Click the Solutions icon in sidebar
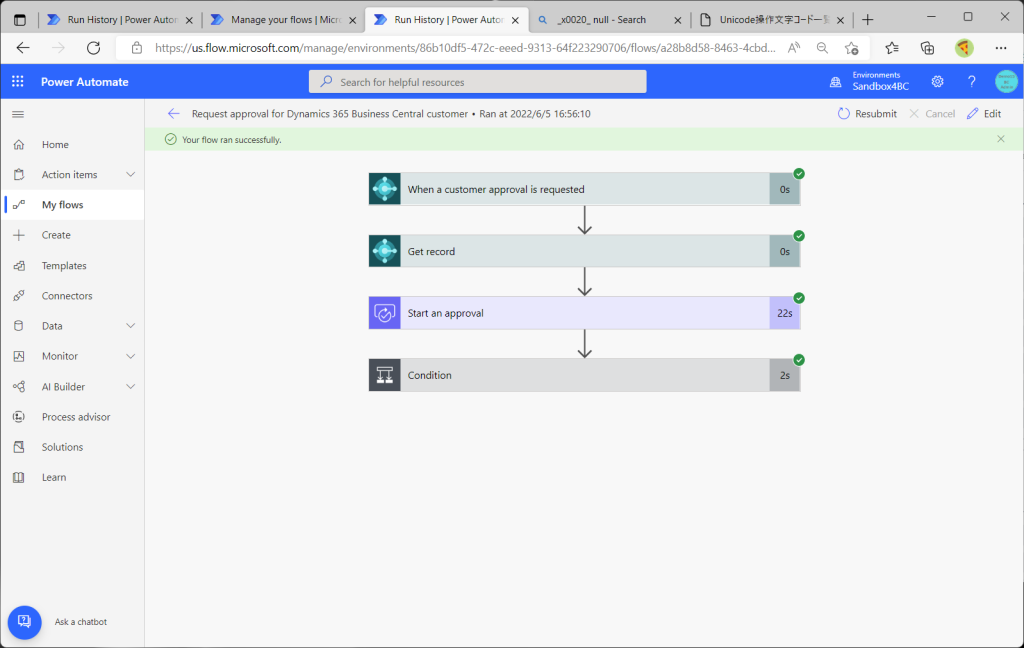This screenshot has height=648, width=1024. [x=19, y=447]
